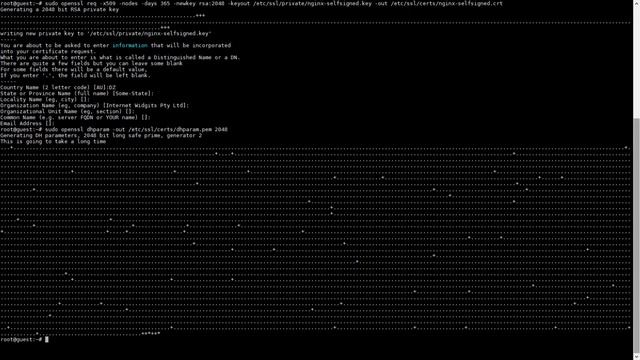Viewport: 640px width, 360px height.
Task: Click the "[Some-State]" default value
Action: pos(133,93)
